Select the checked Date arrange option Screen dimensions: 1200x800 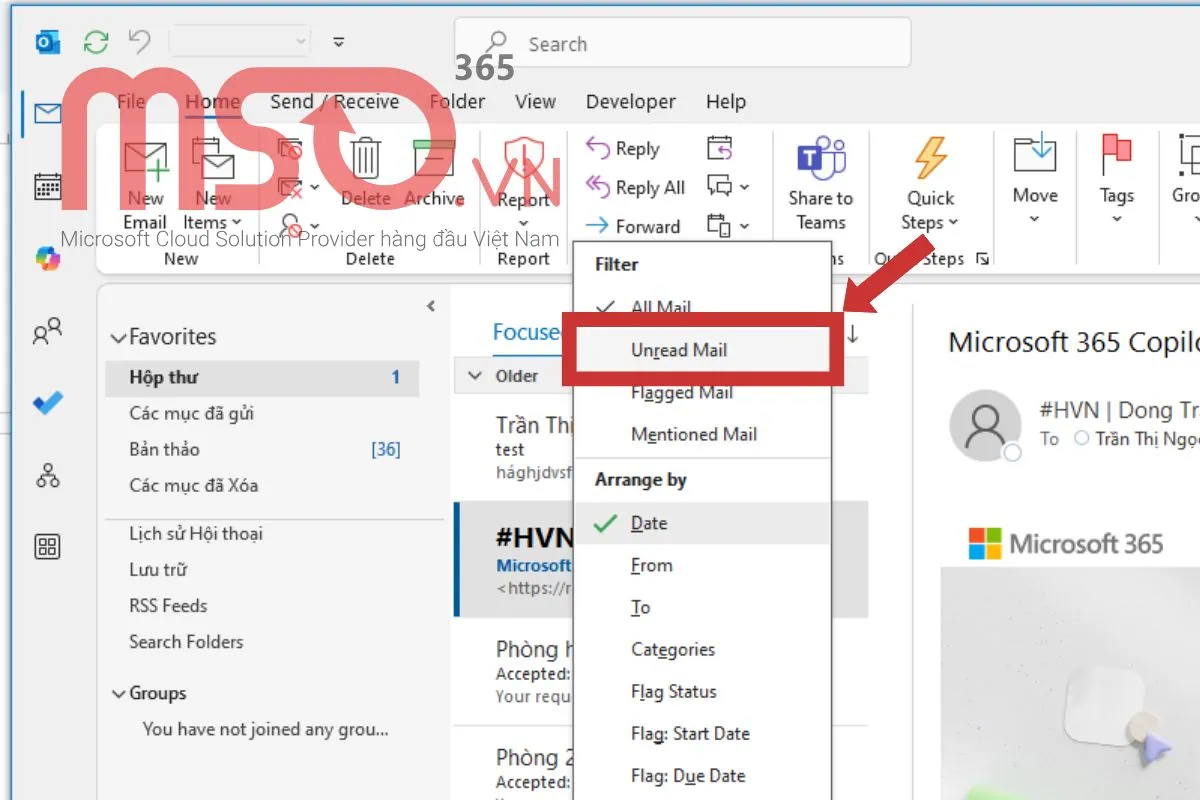648,523
